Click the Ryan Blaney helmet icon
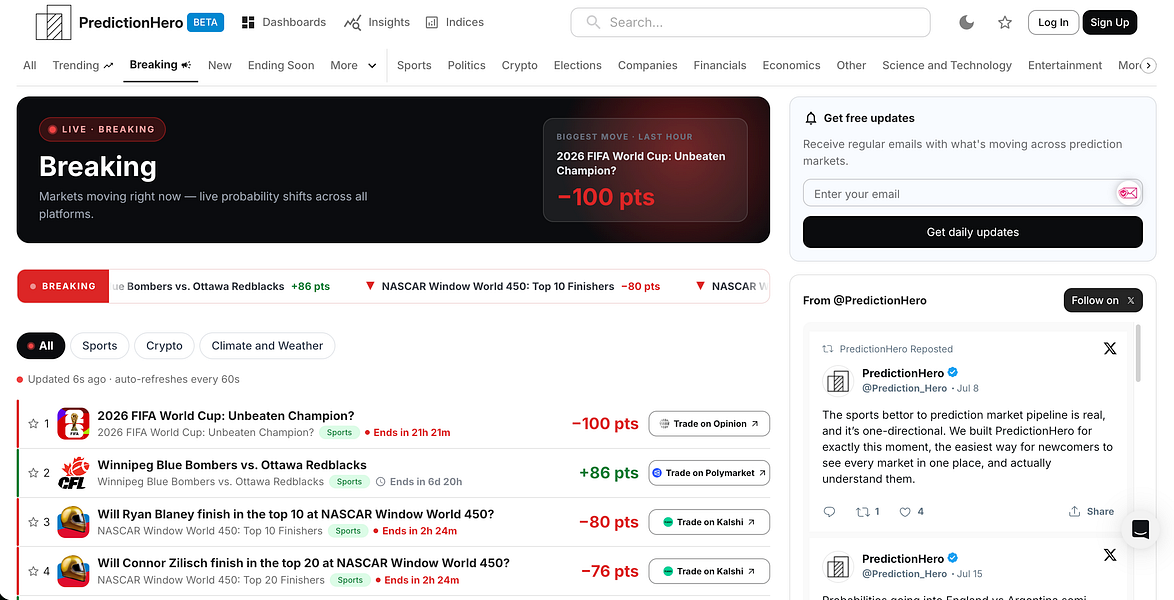Image resolution: width=1174 pixels, height=600 pixels. coord(73,521)
